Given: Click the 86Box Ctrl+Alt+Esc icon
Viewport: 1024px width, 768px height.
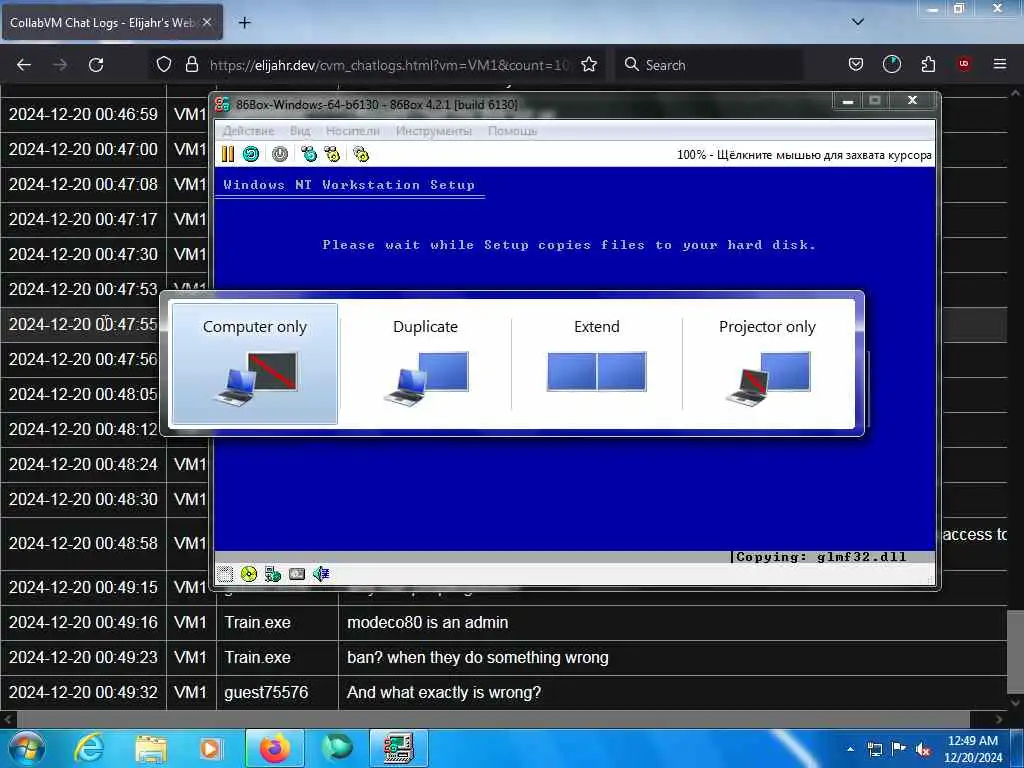Looking at the screenshot, I should tap(332, 154).
